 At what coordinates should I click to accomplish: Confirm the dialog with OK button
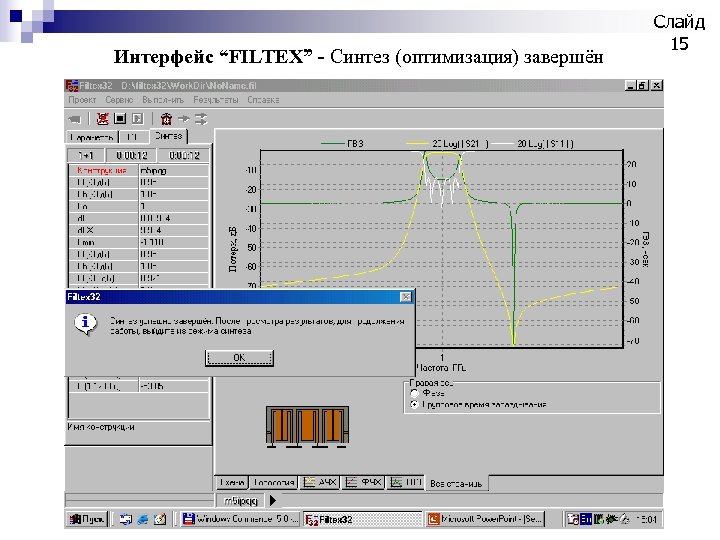coord(239,358)
